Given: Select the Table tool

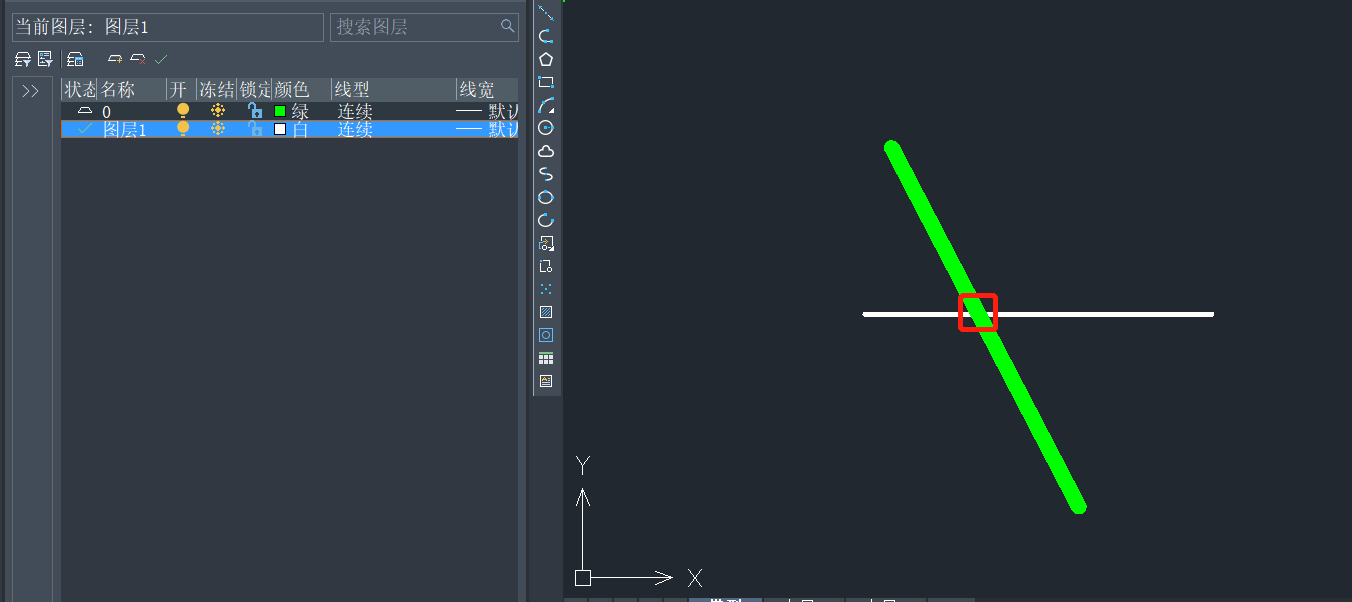Looking at the screenshot, I should click(x=546, y=358).
